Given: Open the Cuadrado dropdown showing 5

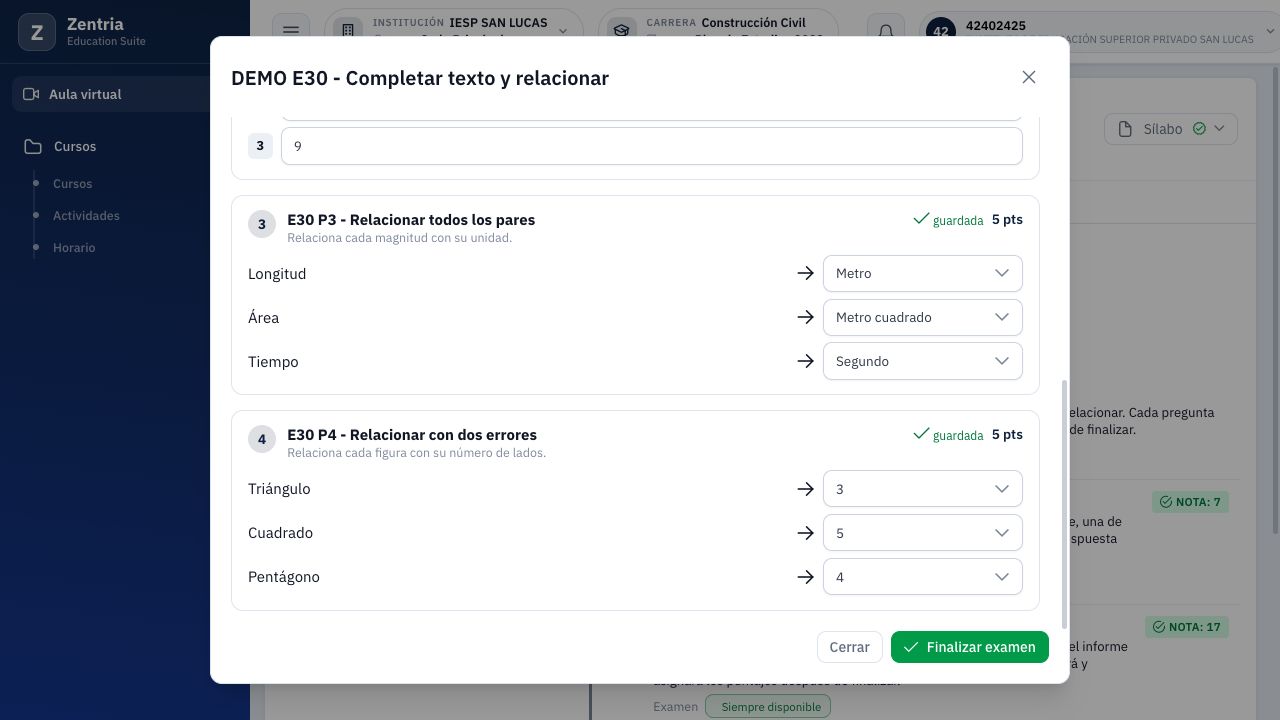Looking at the screenshot, I should 922,533.
